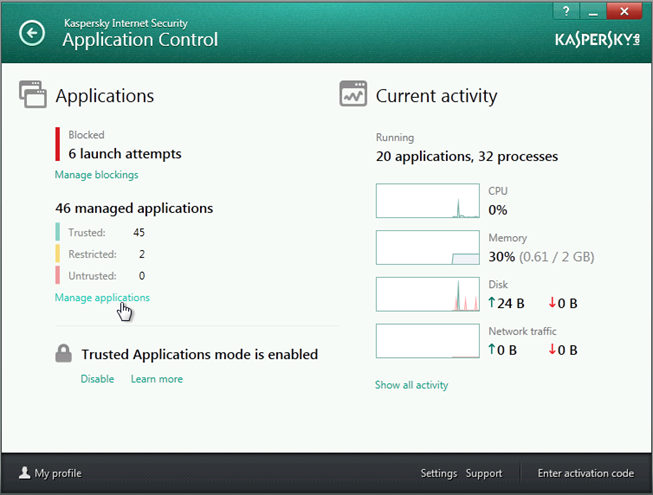Click '20 applications, 32 processes' text
This screenshot has width=653, height=495.
pyautogui.click(x=467, y=157)
